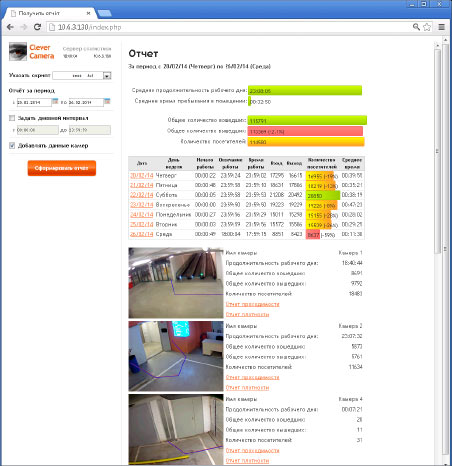Expand the server selection dropdown
This screenshot has width=452, height=466.
tap(107, 76)
